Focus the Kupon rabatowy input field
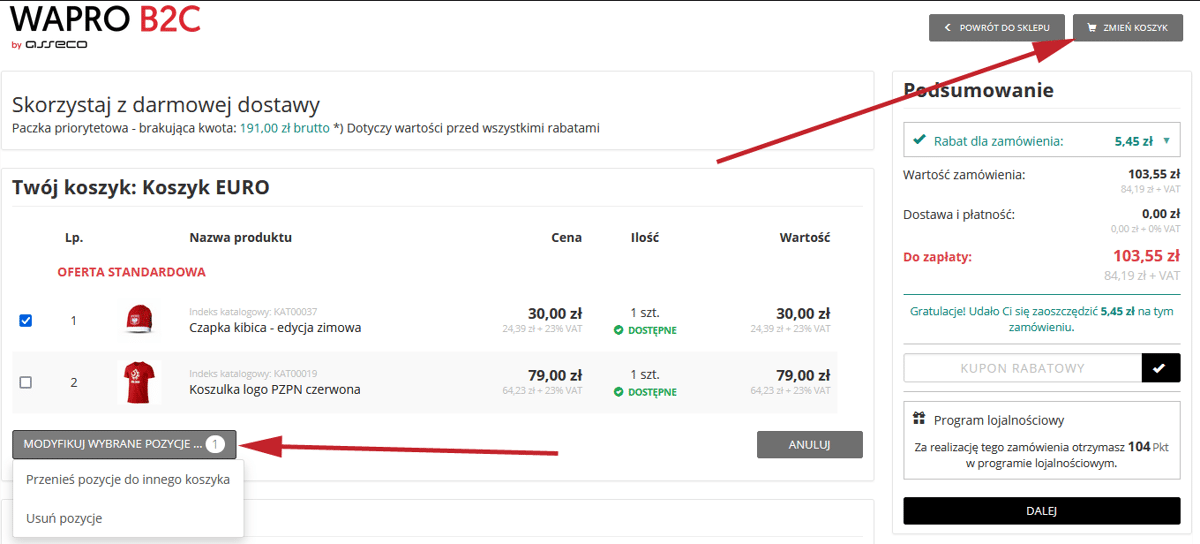The width and height of the screenshot is (1200, 544). [x=1022, y=368]
